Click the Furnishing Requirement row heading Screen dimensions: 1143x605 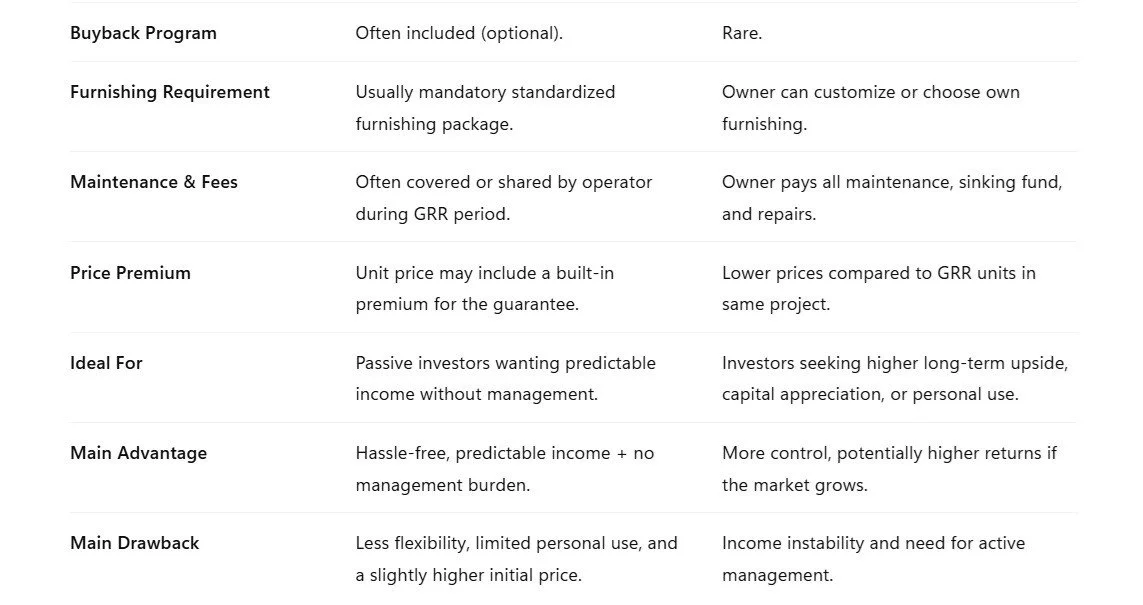170,92
